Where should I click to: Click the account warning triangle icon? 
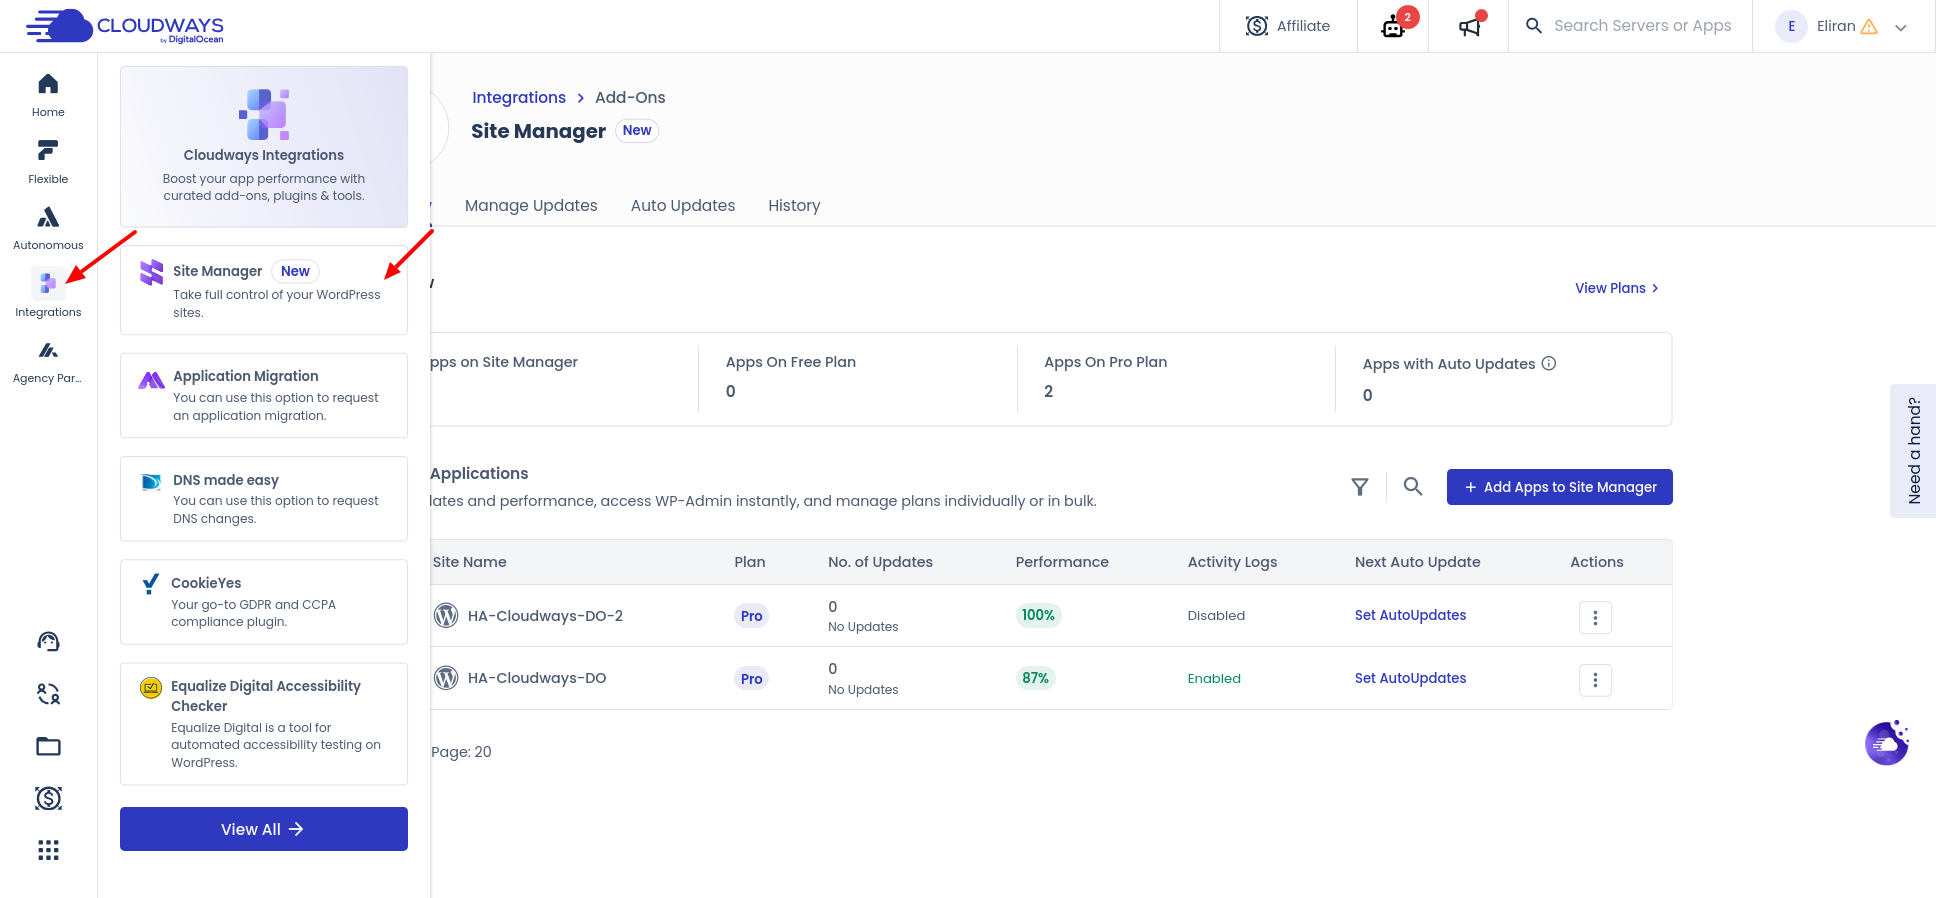point(1869,27)
